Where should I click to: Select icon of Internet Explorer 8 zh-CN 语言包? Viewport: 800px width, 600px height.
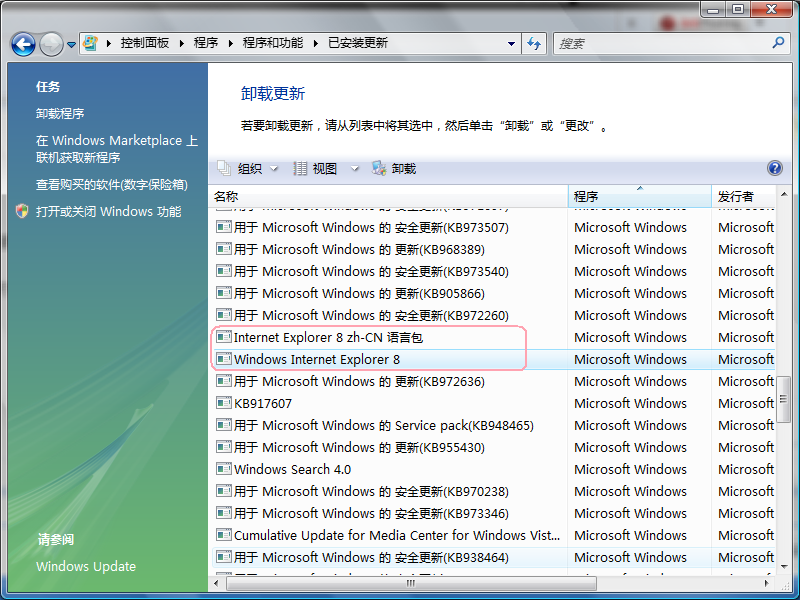[x=223, y=337]
